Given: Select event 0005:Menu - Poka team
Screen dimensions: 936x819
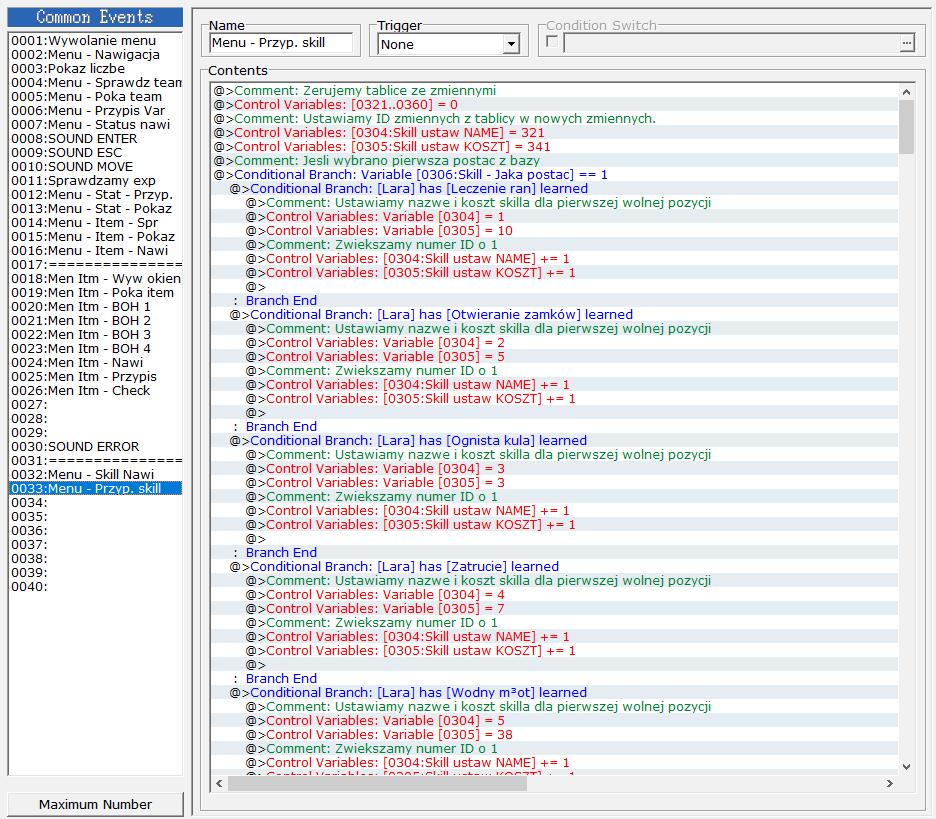Looking at the screenshot, I should point(96,97).
